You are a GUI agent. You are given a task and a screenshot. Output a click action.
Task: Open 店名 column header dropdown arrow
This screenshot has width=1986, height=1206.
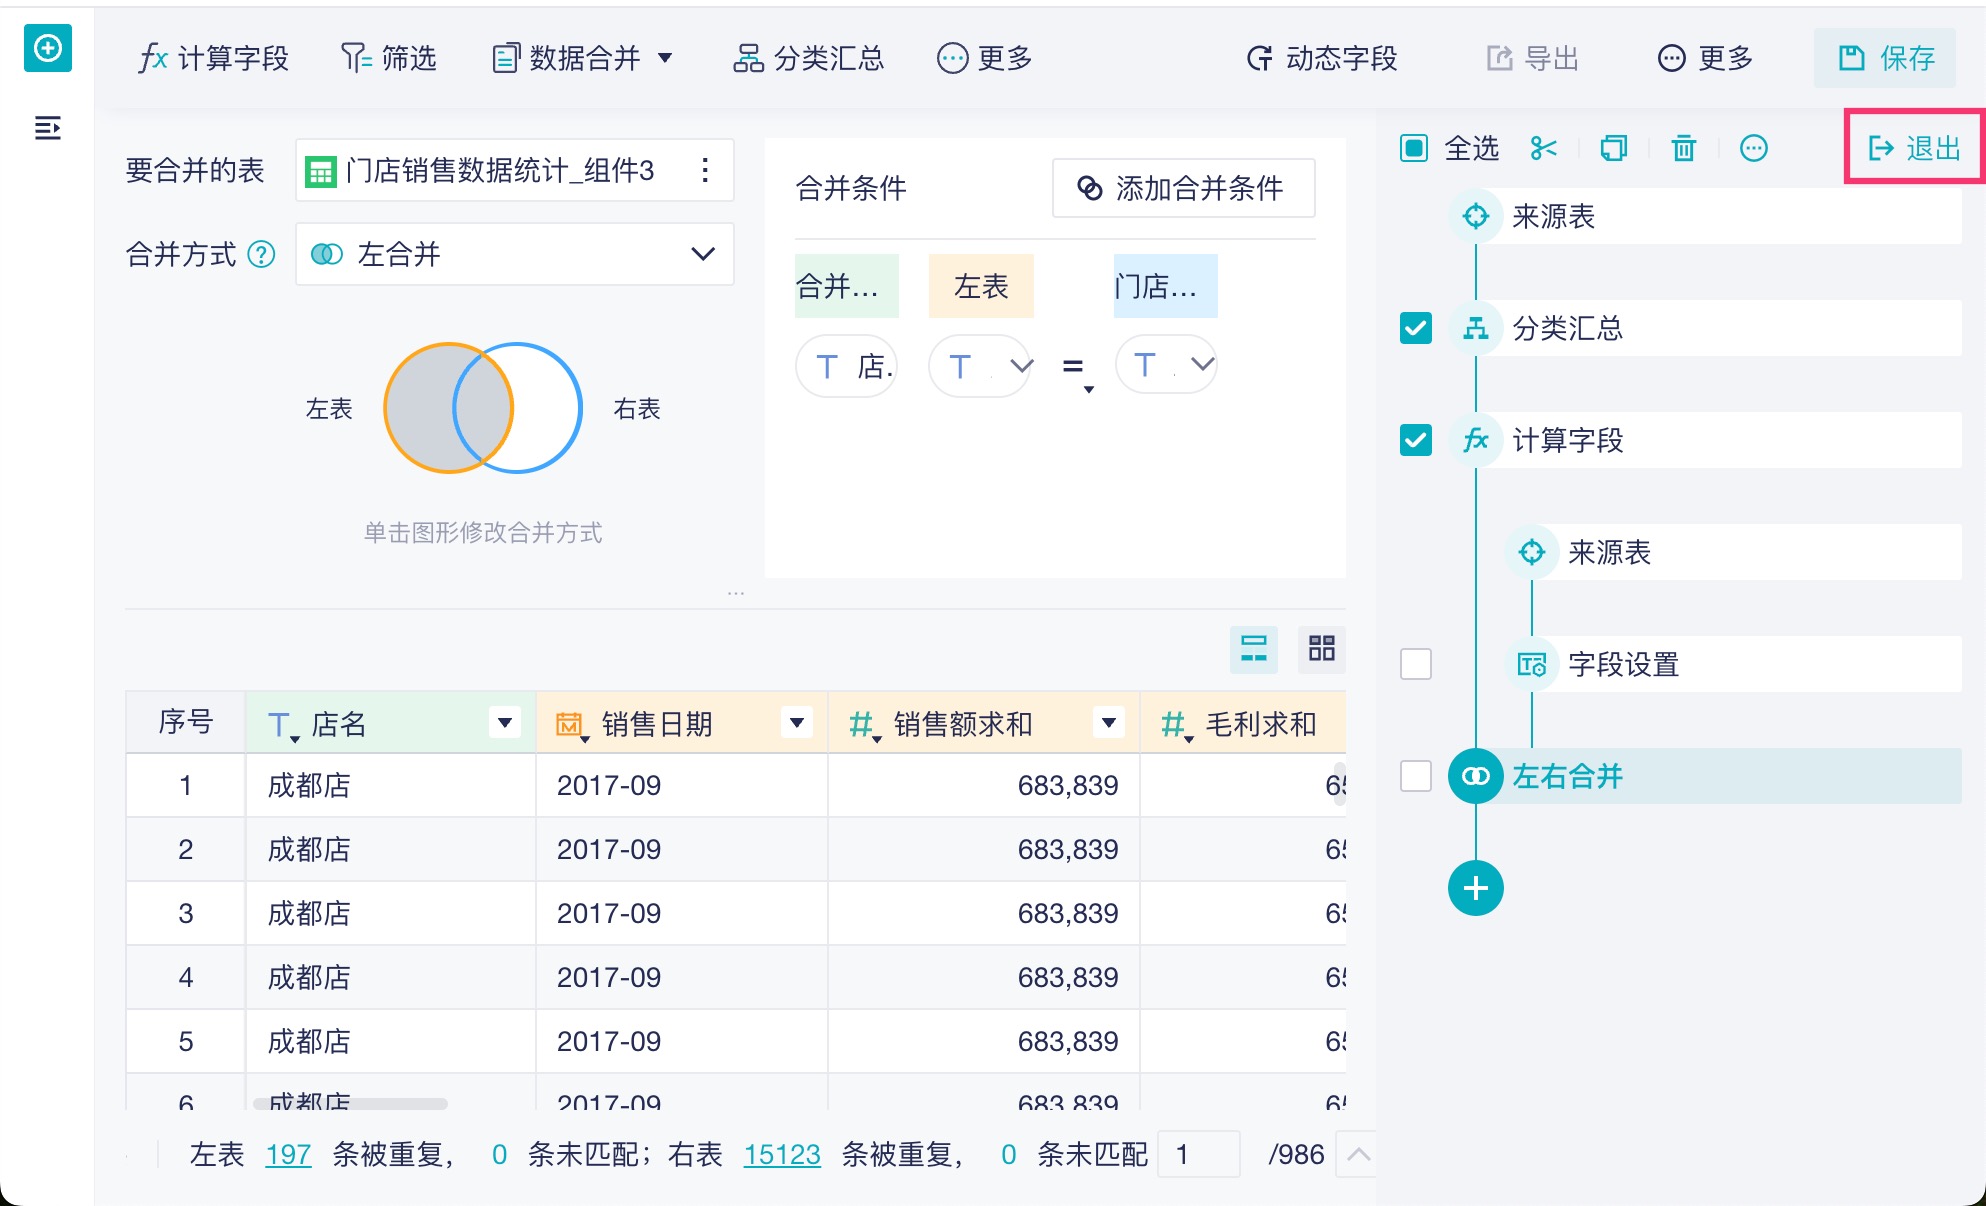click(x=505, y=722)
